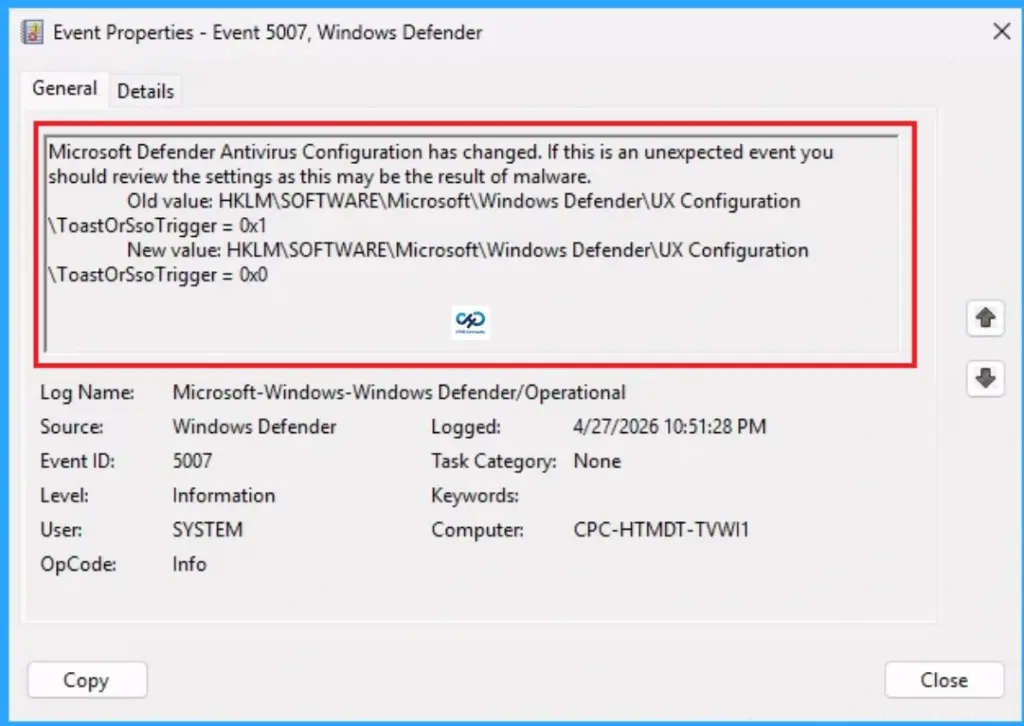Click the Close button at the bottom

944,680
